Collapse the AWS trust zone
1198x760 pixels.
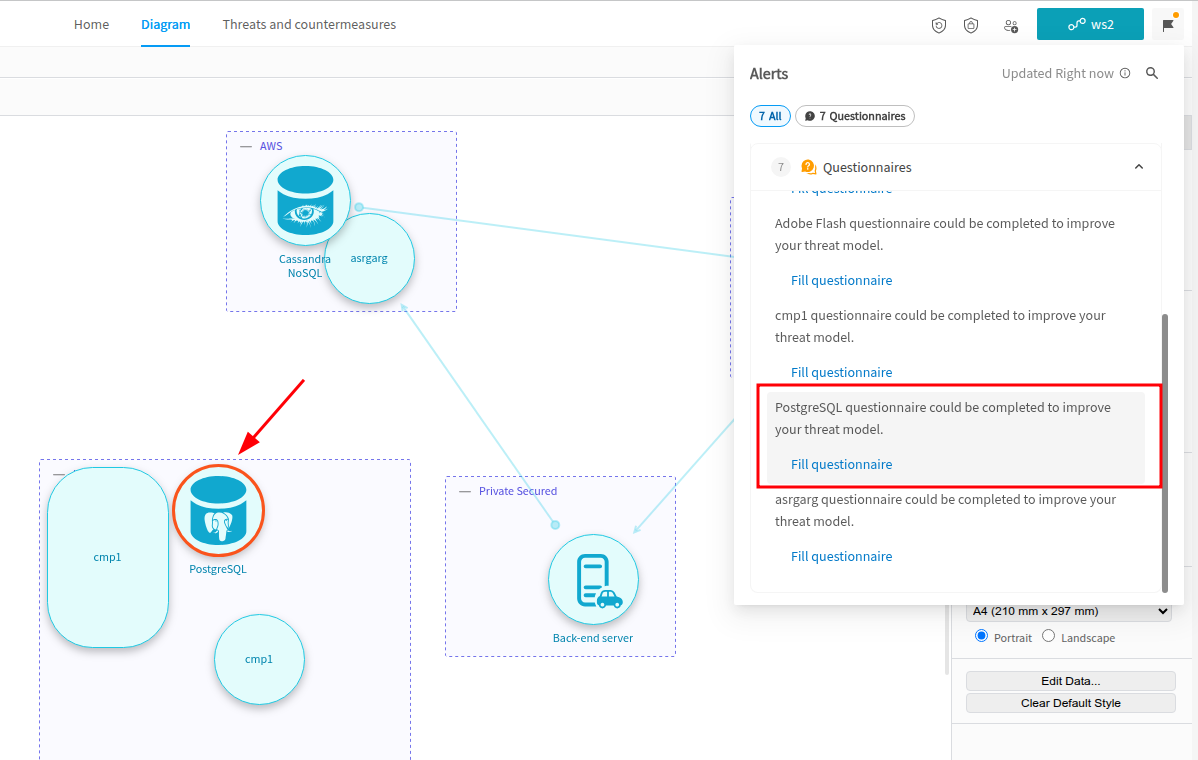coord(246,146)
